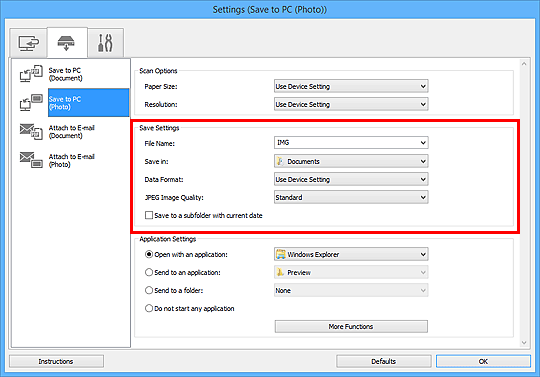Select Save to PC (Document) list item

pyautogui.click(x=71, y=74)
